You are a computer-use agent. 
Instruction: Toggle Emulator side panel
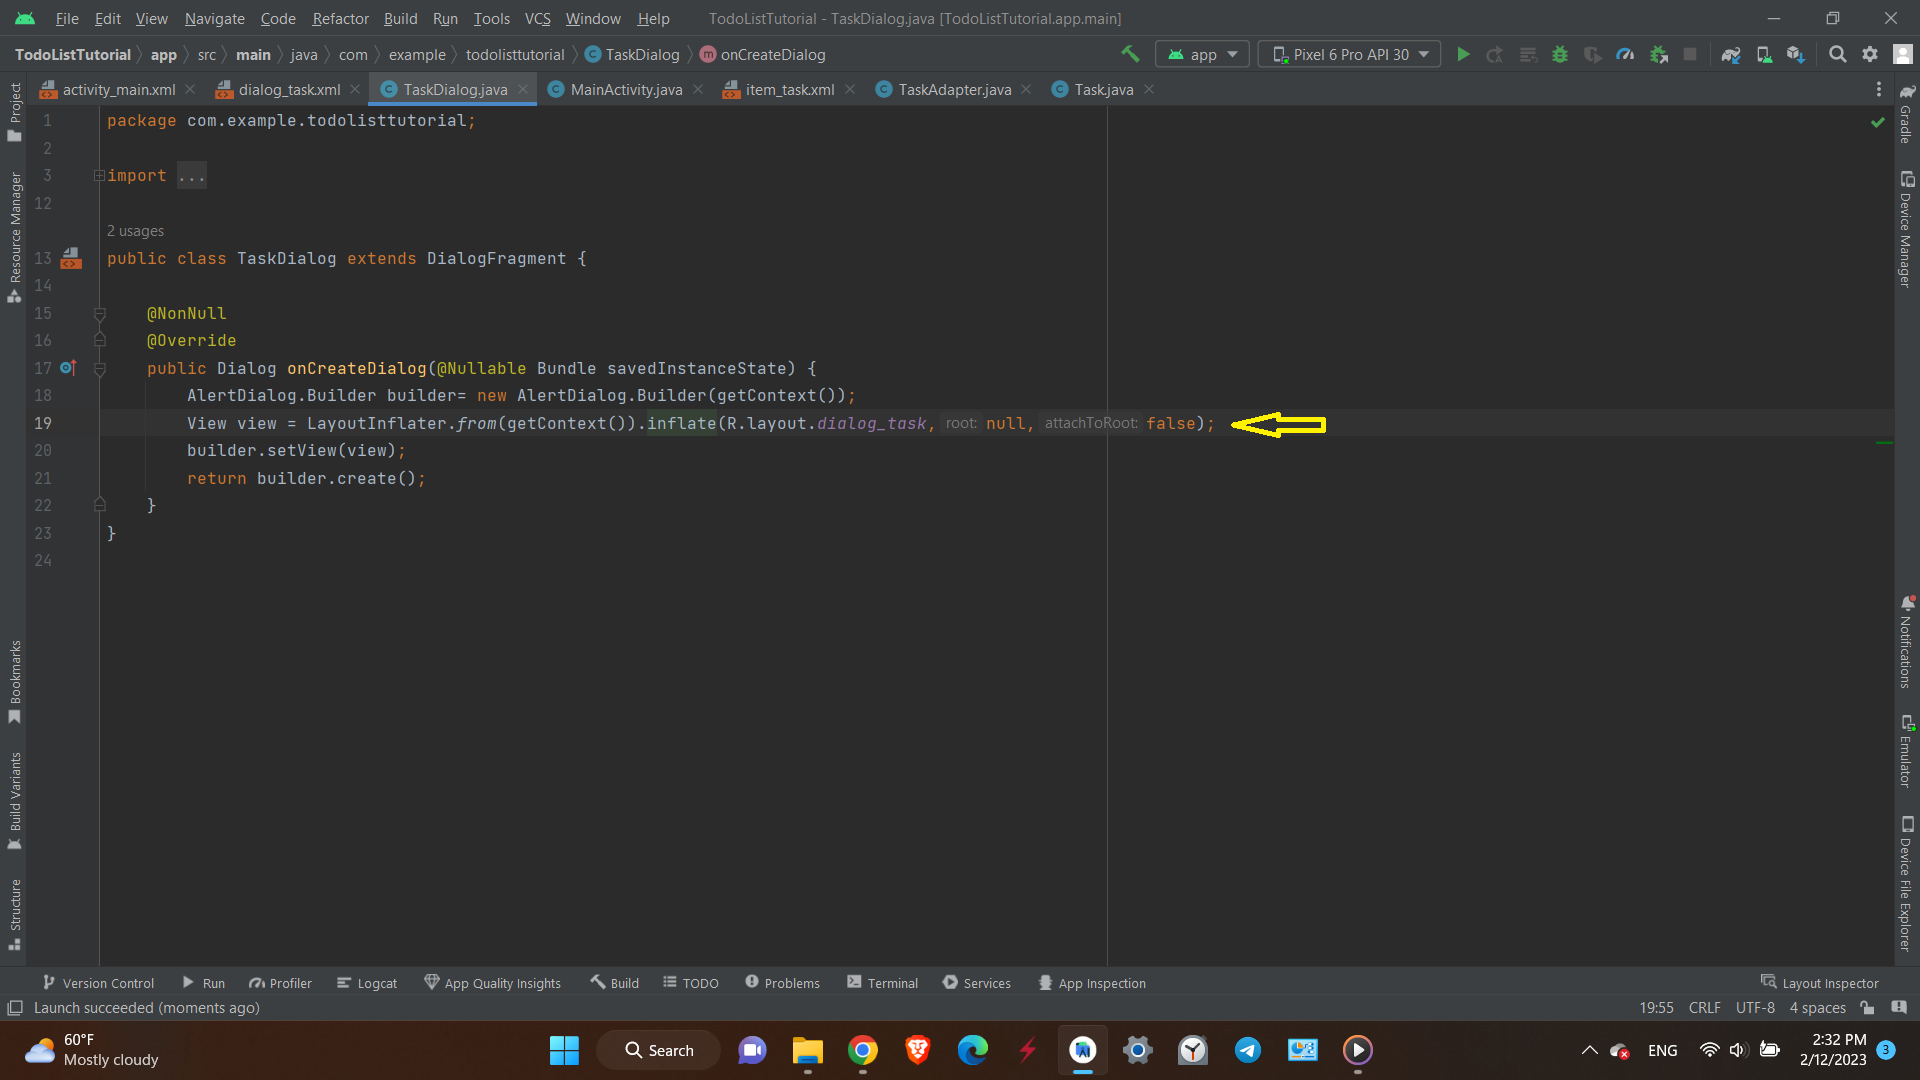tap(1906, 751)
